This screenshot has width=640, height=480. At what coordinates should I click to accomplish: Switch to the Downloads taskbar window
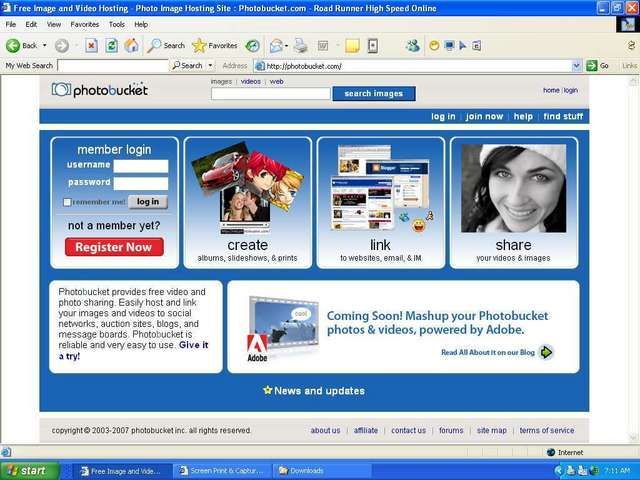[x=322, y=471]
